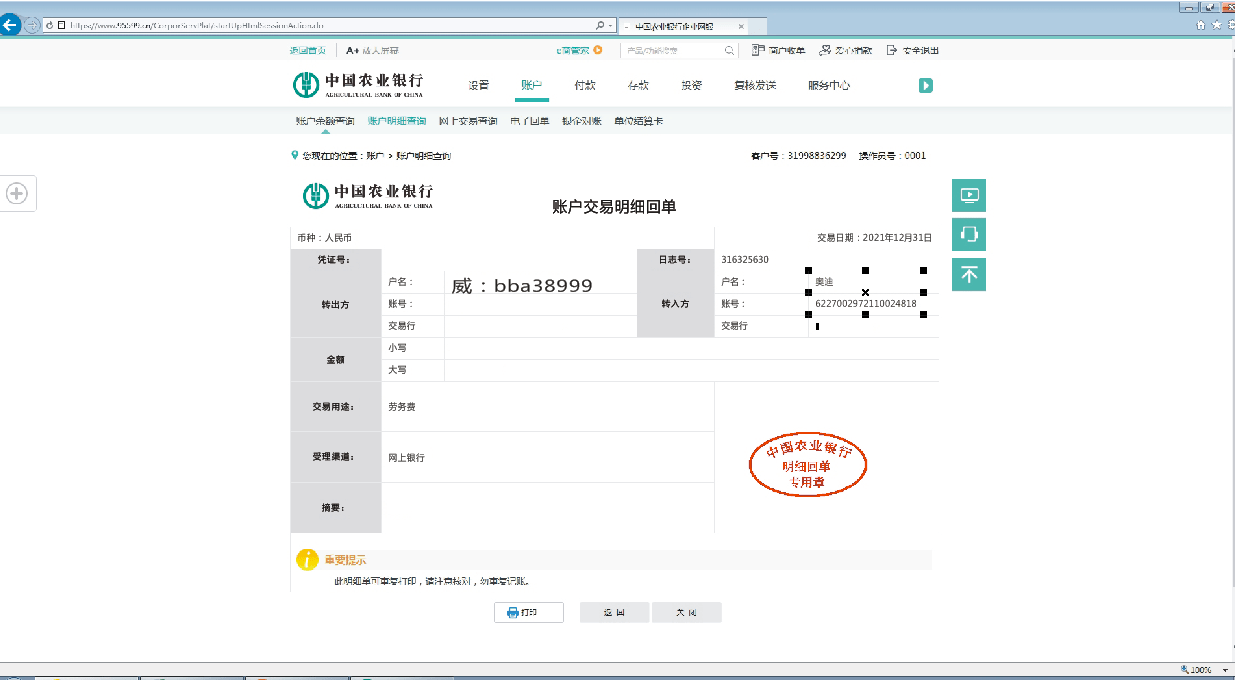This screenshot has height=680, width=1235.
Task: Expand the circular plus icon on the left edge
Action: coord(17,194)
